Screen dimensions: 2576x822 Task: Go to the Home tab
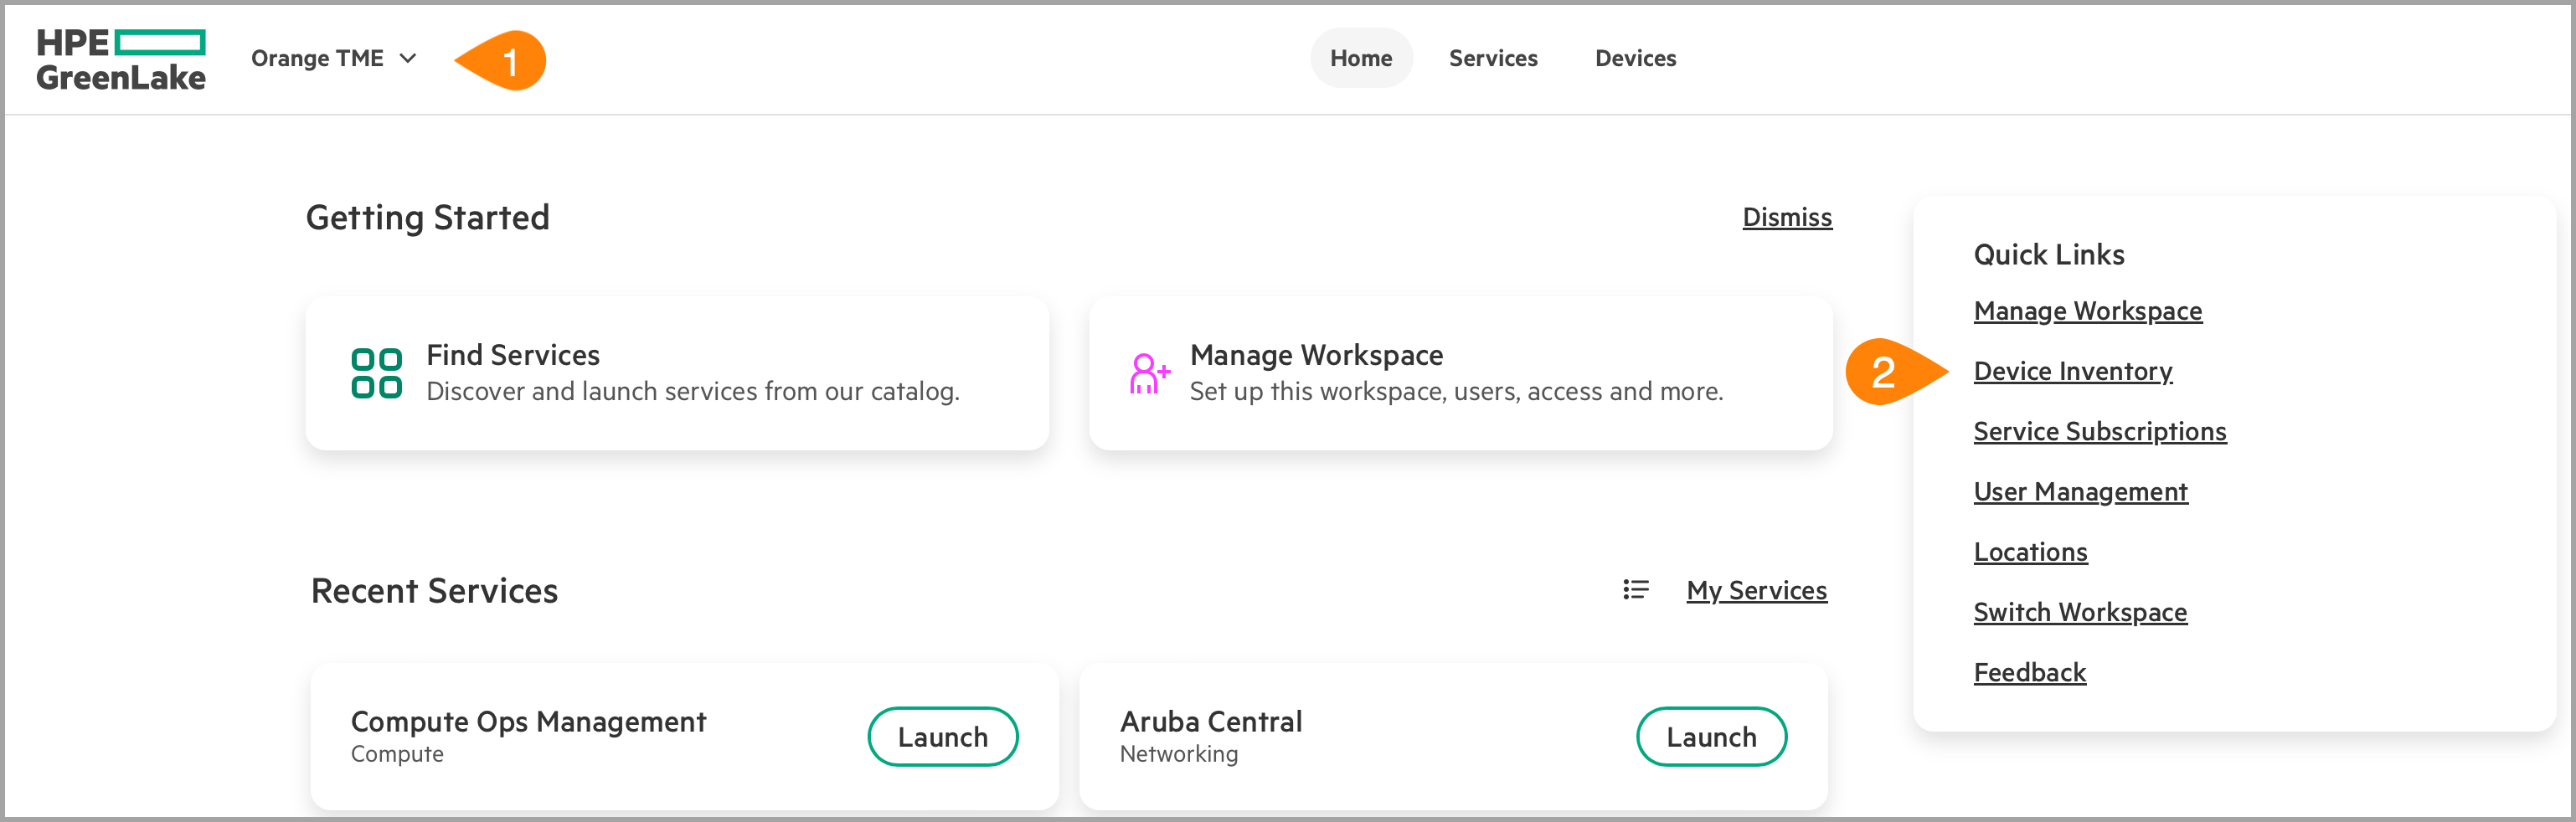point(1360,58)
